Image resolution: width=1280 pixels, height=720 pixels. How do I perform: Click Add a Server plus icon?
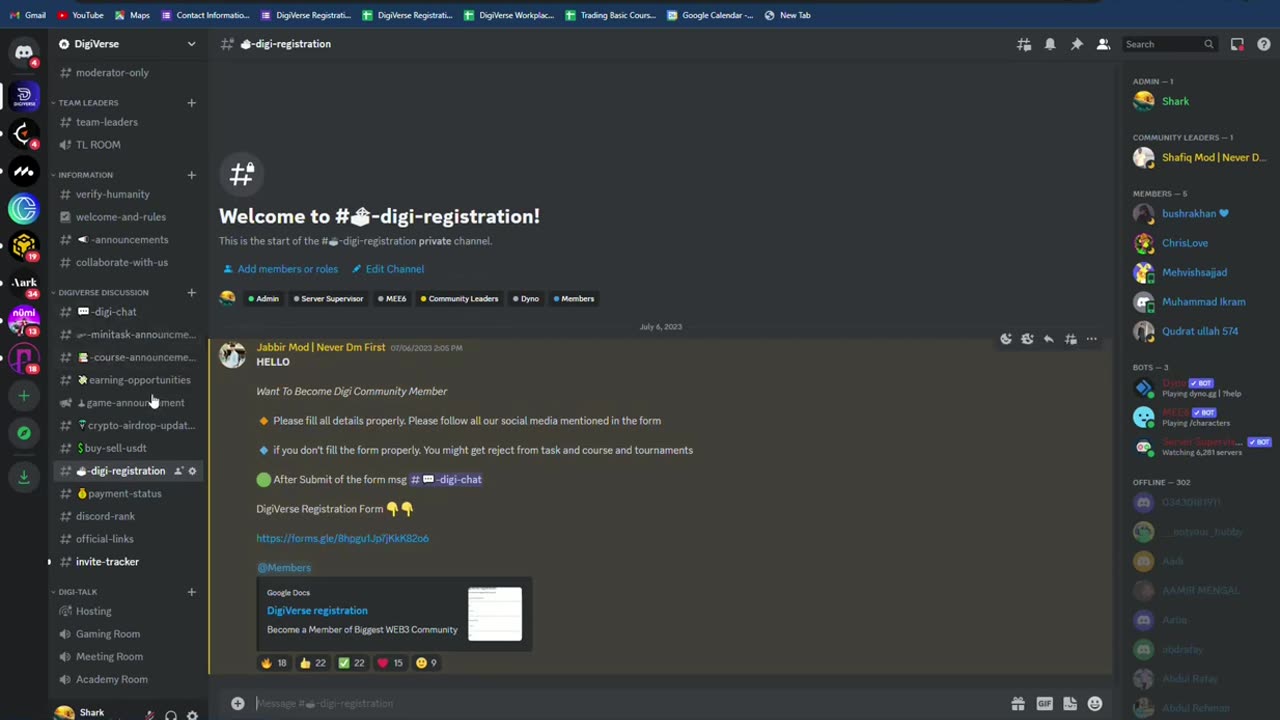(24, 396)
